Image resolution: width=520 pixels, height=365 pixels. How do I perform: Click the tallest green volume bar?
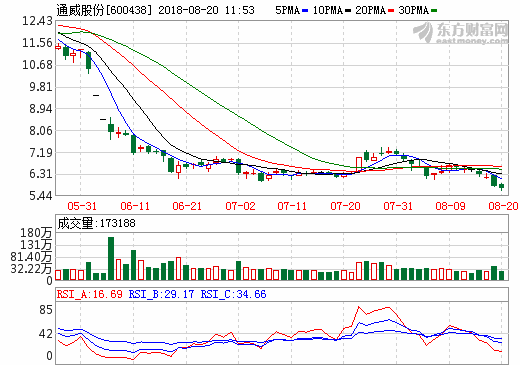(x=111, y=258)
